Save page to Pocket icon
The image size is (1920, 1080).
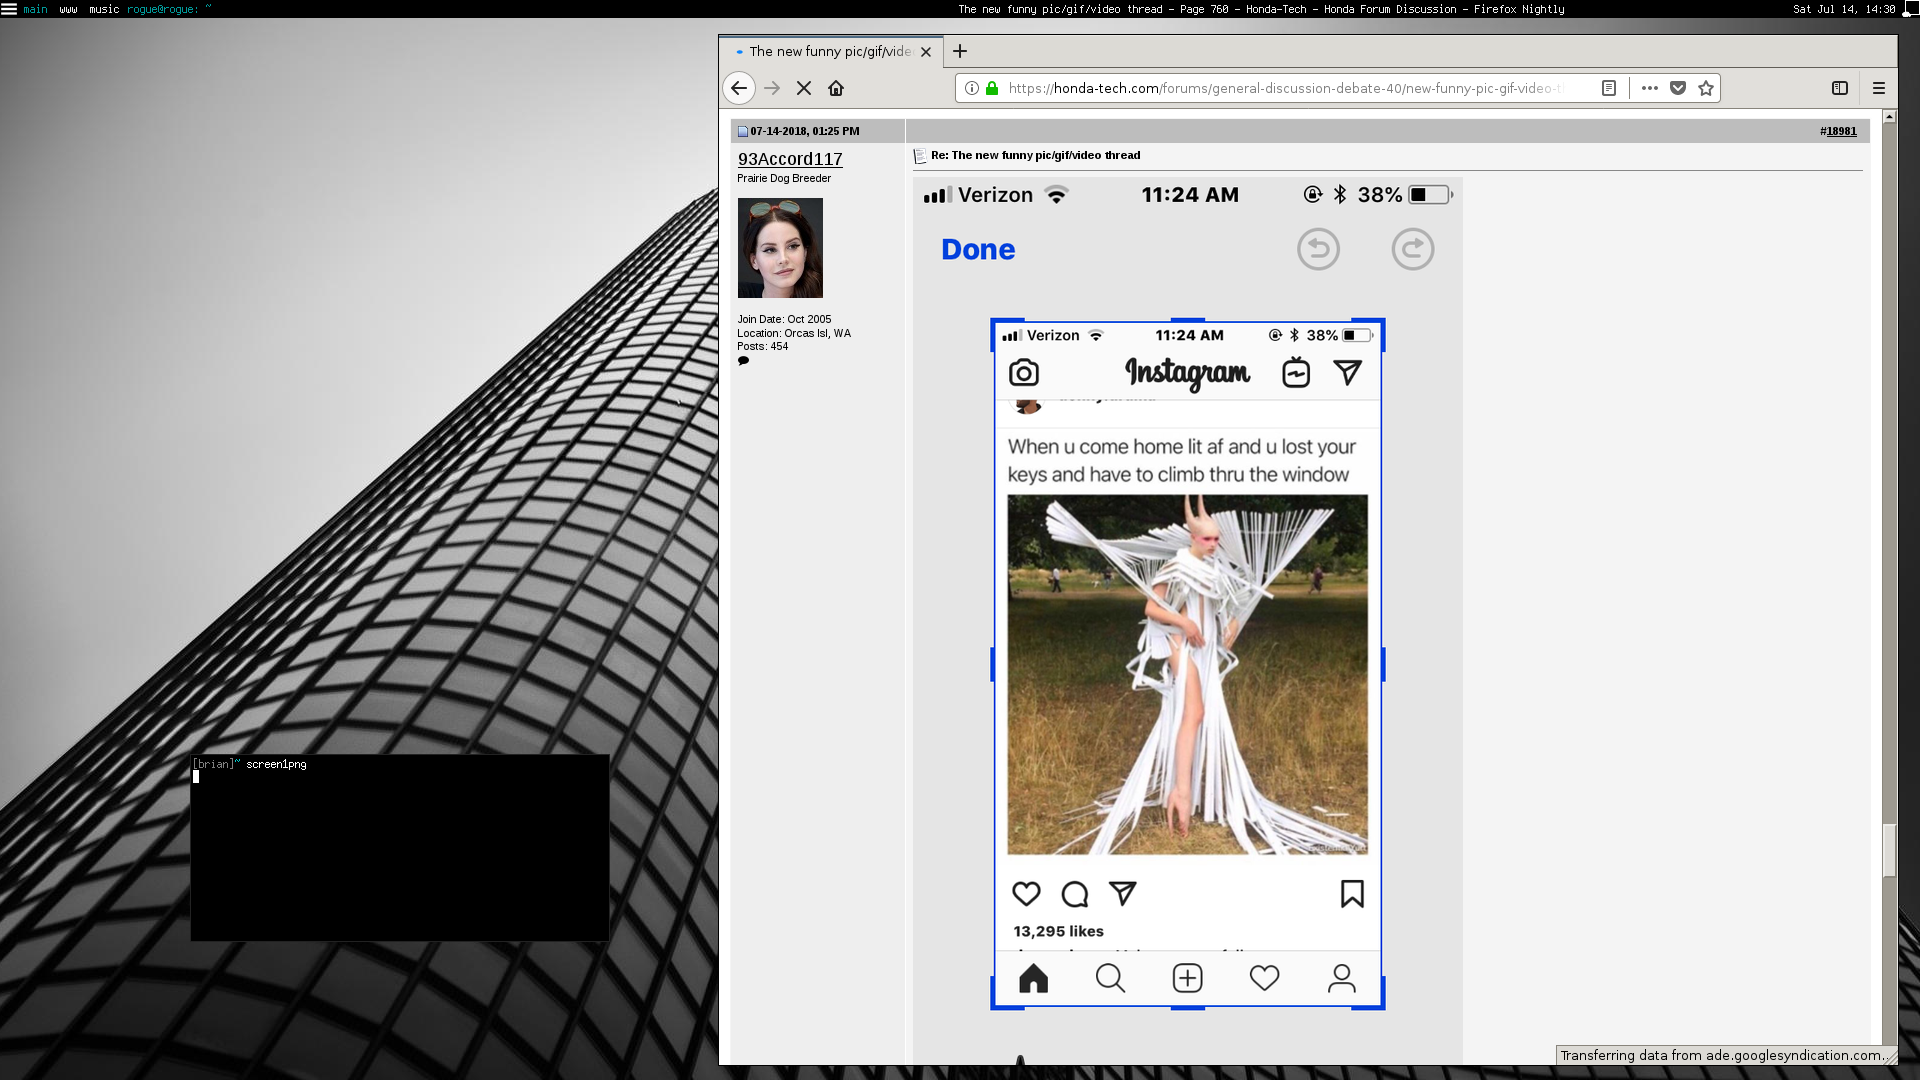(1678, 88)
